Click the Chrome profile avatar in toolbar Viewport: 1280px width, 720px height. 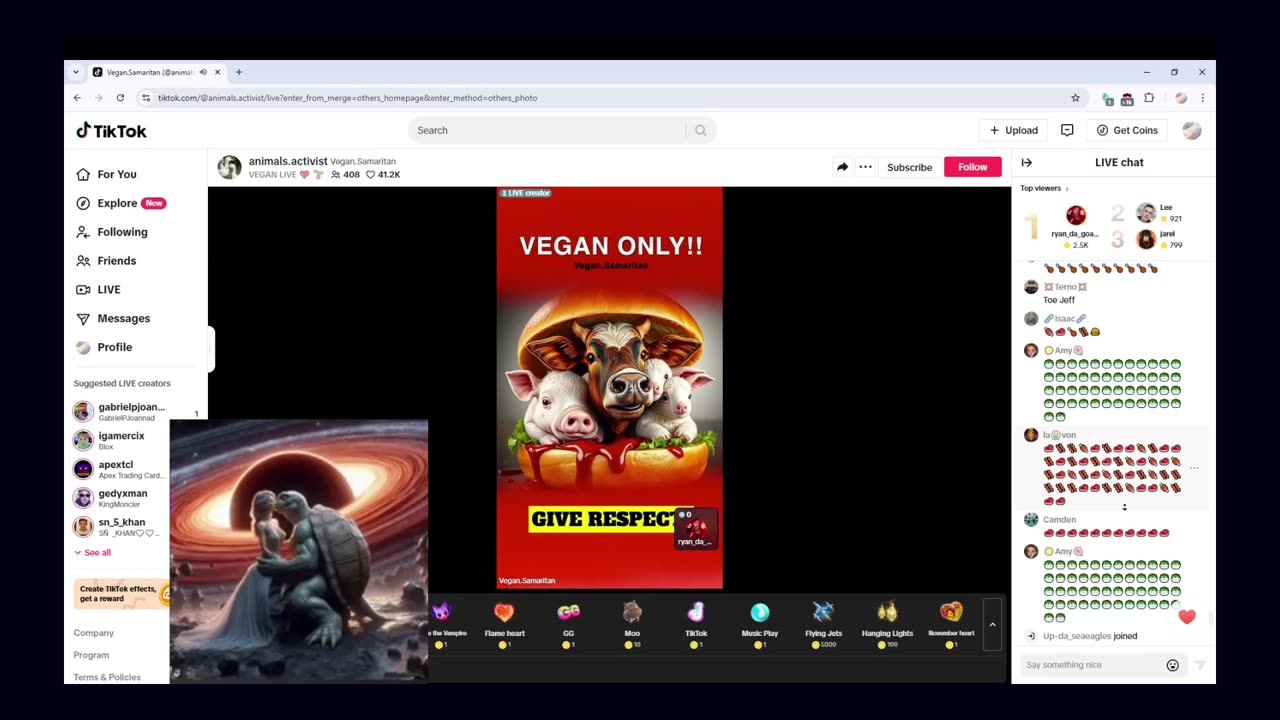coord(1181,98)
